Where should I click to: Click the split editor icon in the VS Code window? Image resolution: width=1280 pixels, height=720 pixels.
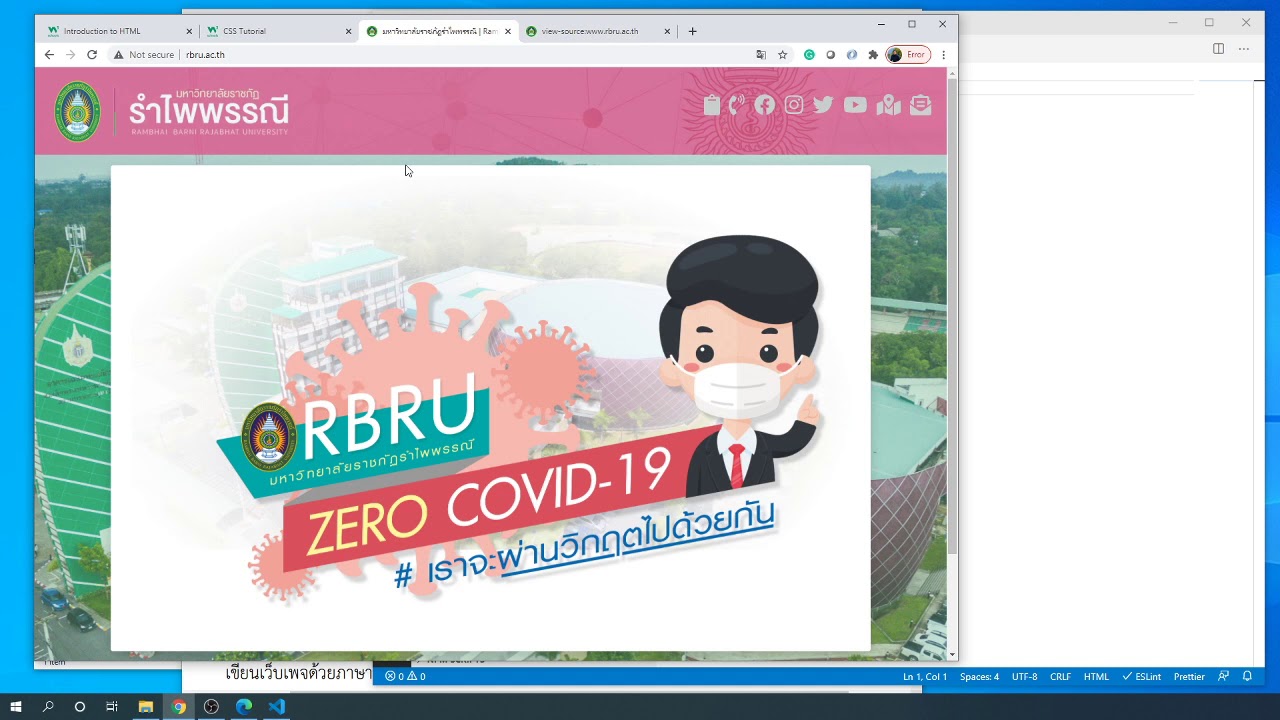pos(1218,48)
